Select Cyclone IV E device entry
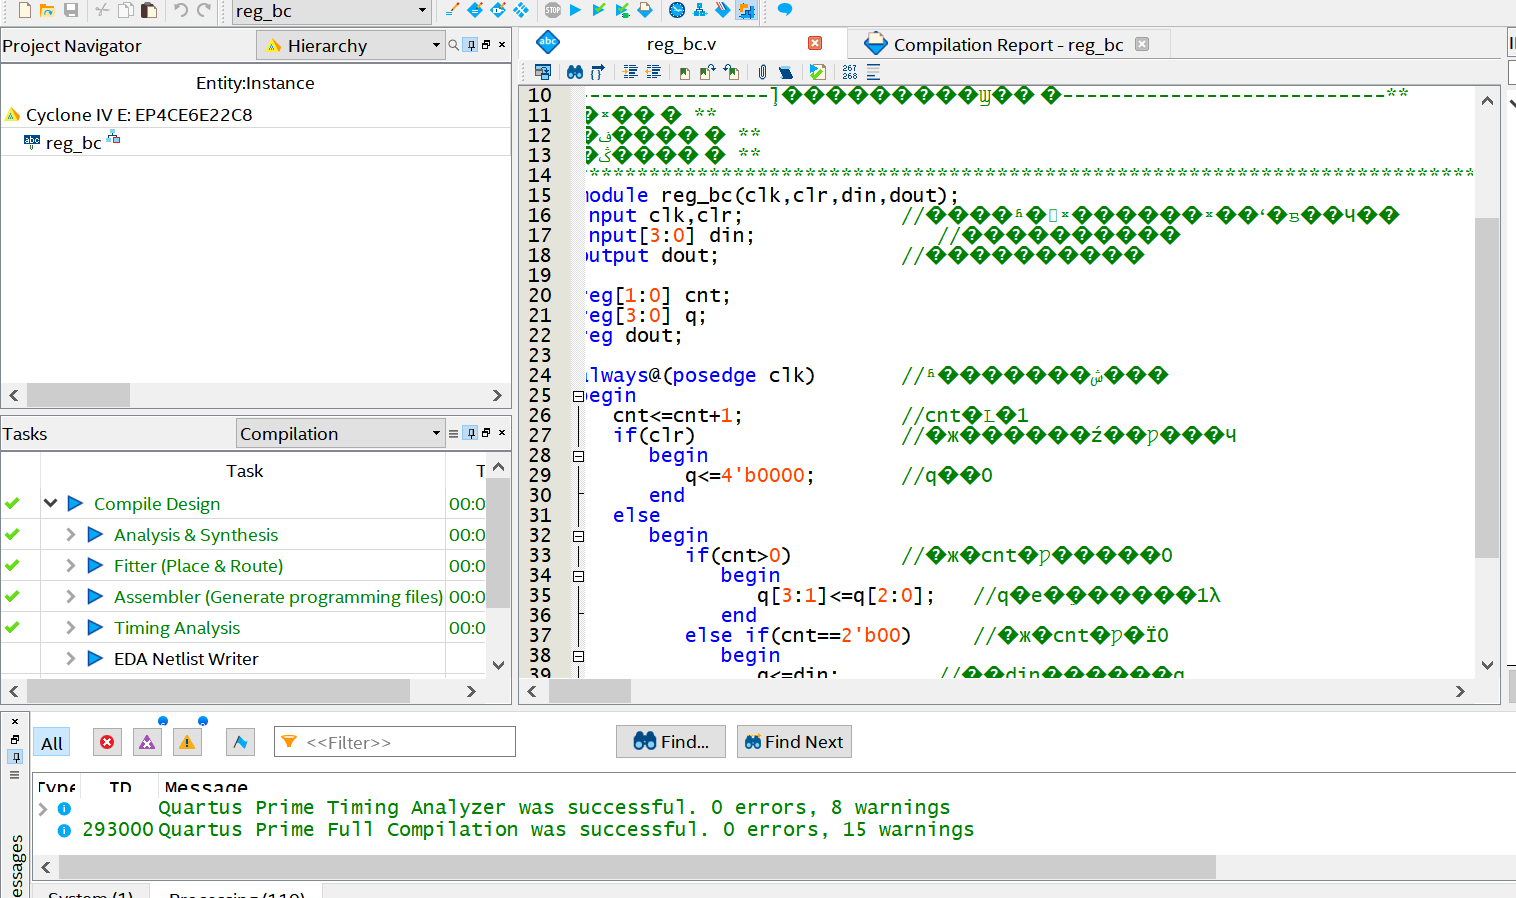1516x898 pixels. tap(139, 115)
